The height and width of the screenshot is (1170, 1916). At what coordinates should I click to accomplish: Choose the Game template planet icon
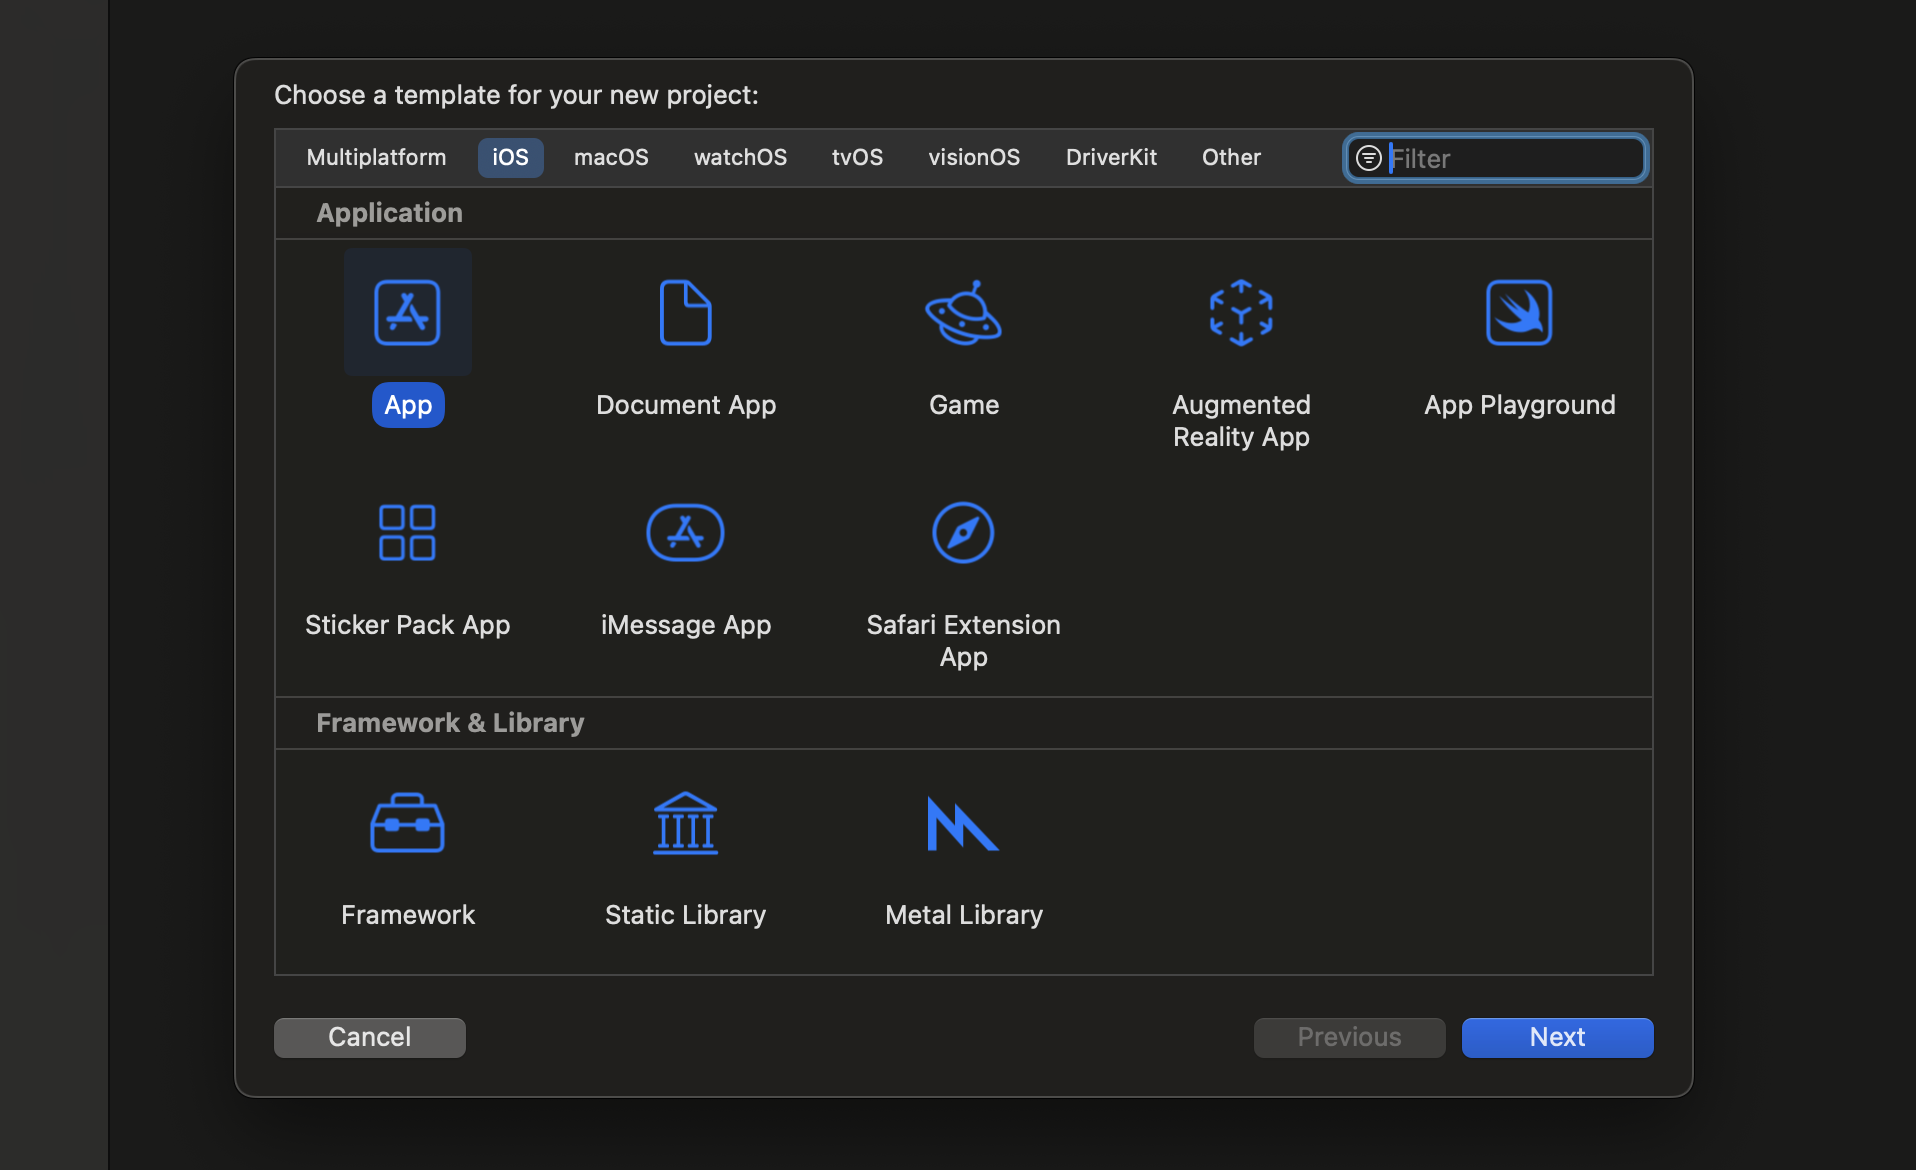(963, 313)
